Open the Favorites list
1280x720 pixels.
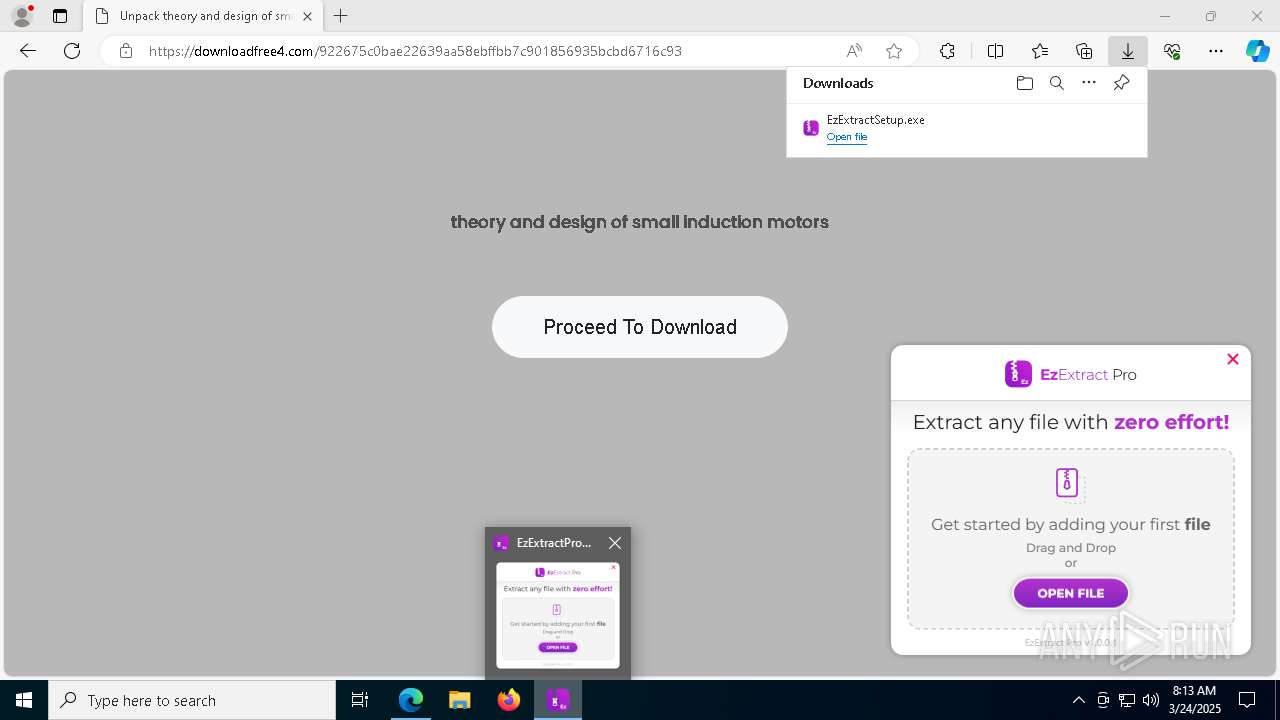[x=1040, y=51]
